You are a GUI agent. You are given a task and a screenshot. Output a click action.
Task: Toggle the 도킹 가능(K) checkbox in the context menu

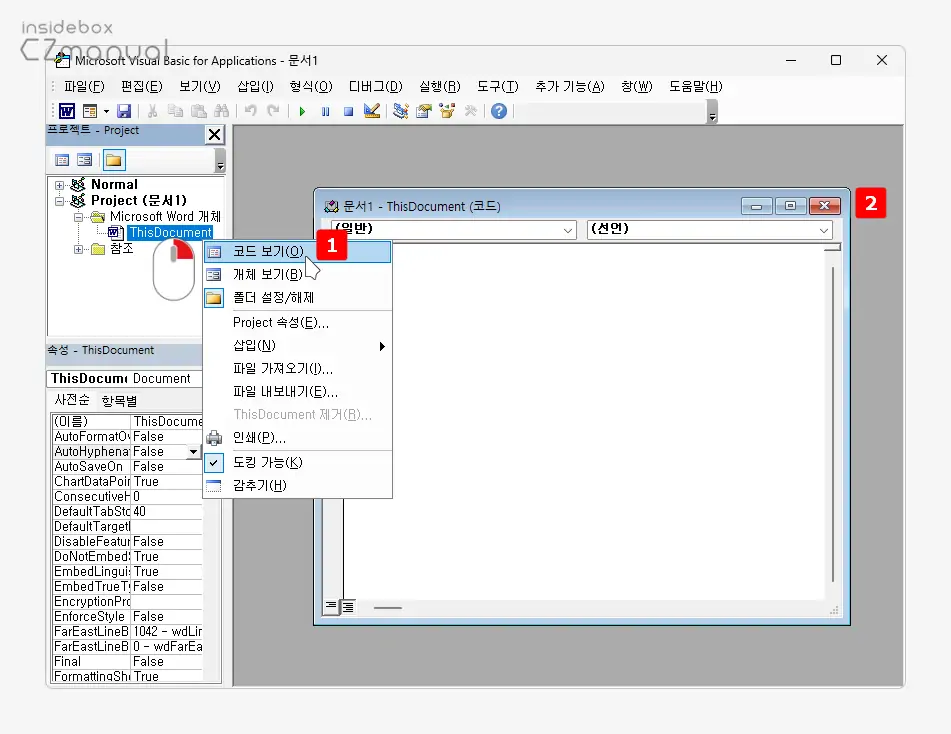214,462
